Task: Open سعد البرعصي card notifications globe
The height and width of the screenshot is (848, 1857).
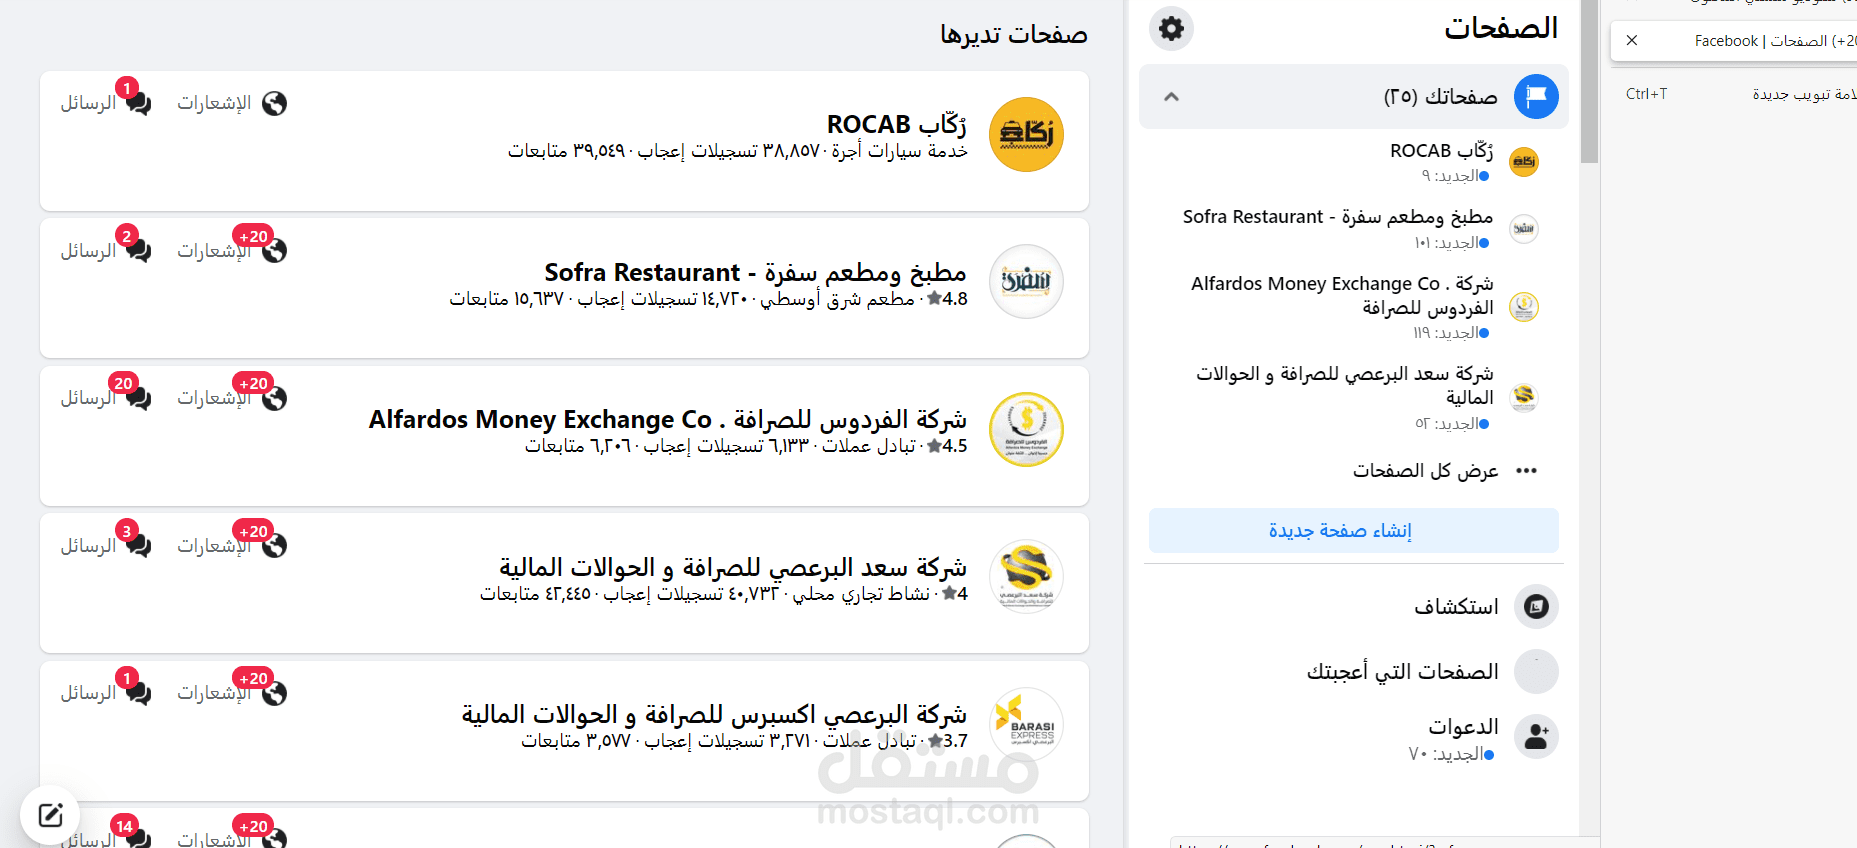Action: click(274, 546)
